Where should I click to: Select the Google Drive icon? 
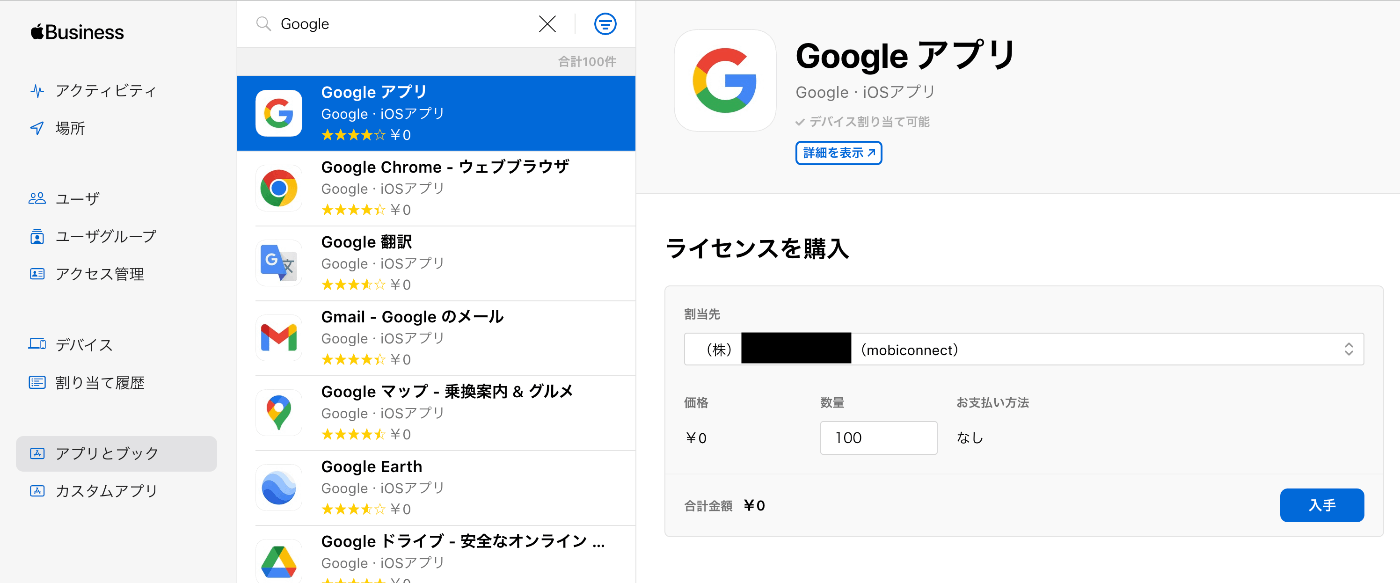(x=279, y=560)
